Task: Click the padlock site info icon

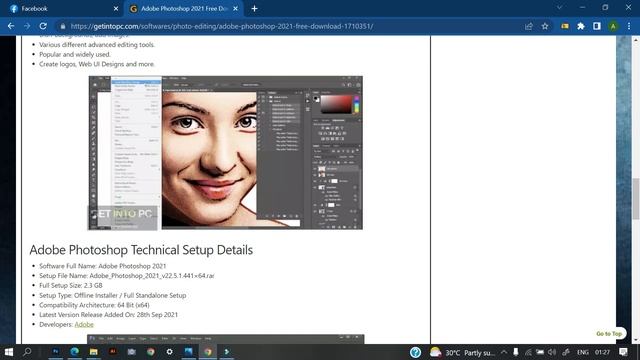Action: (x=62, y=26)
